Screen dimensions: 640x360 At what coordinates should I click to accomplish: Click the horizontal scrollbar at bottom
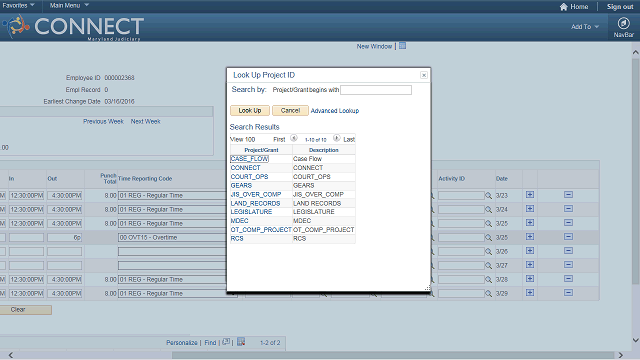[x=393, y=355]
